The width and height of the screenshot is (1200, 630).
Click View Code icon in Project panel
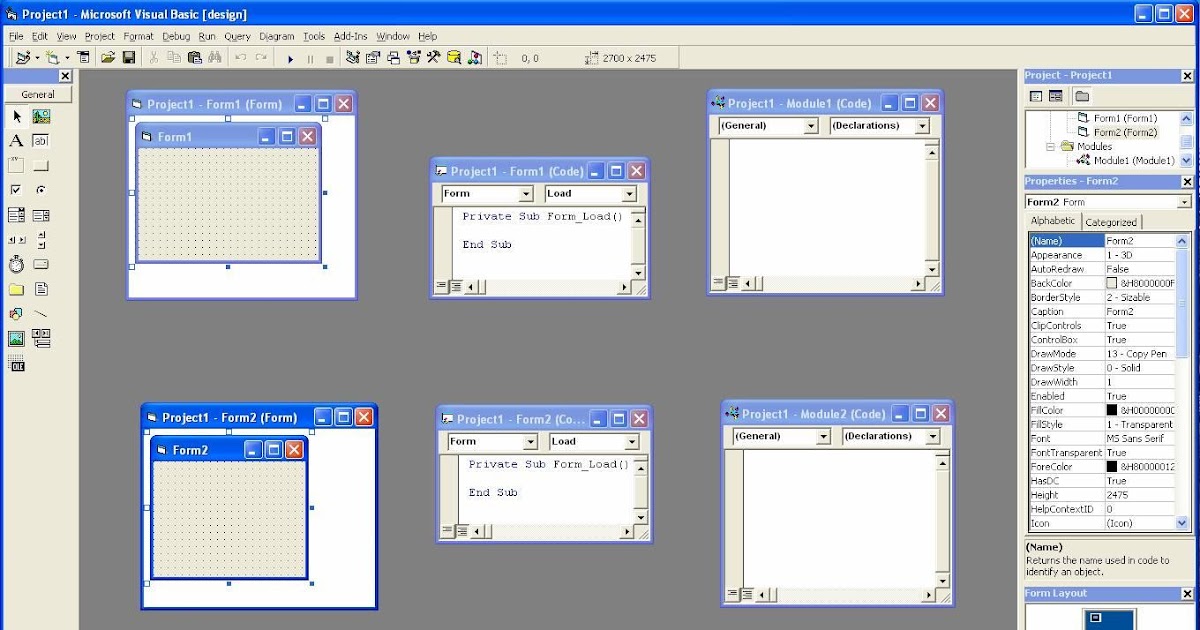pyautogui.click(x=1036, y=96)
